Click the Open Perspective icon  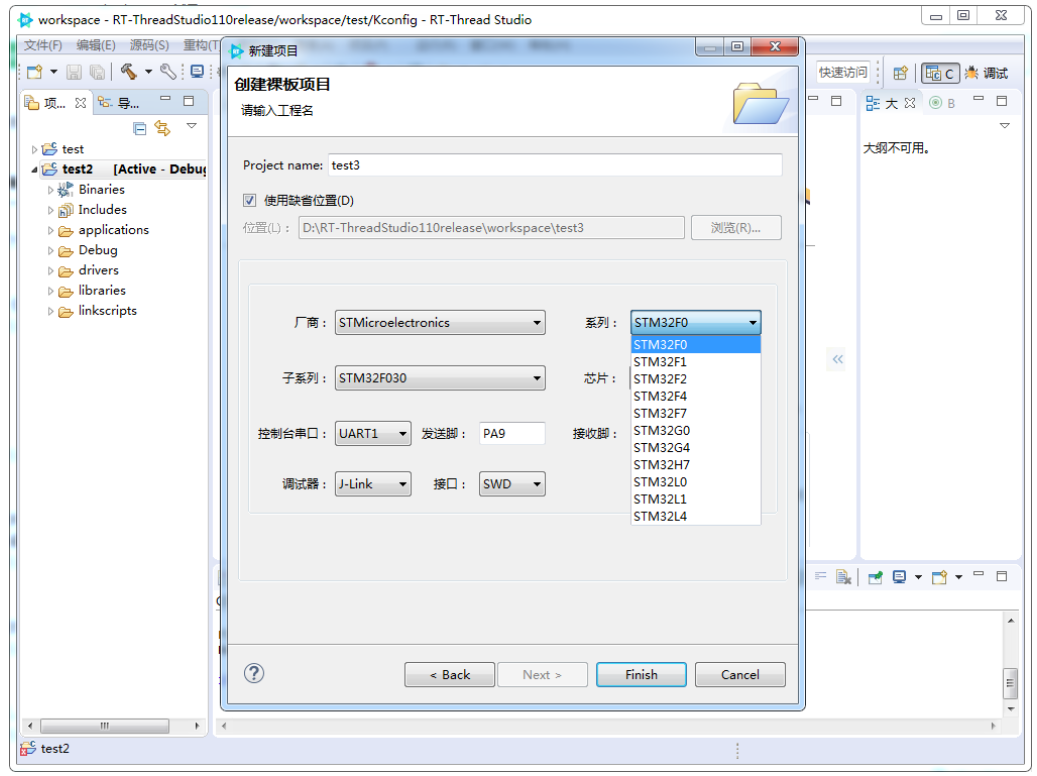pyautogui.click(x=900, y=73)
